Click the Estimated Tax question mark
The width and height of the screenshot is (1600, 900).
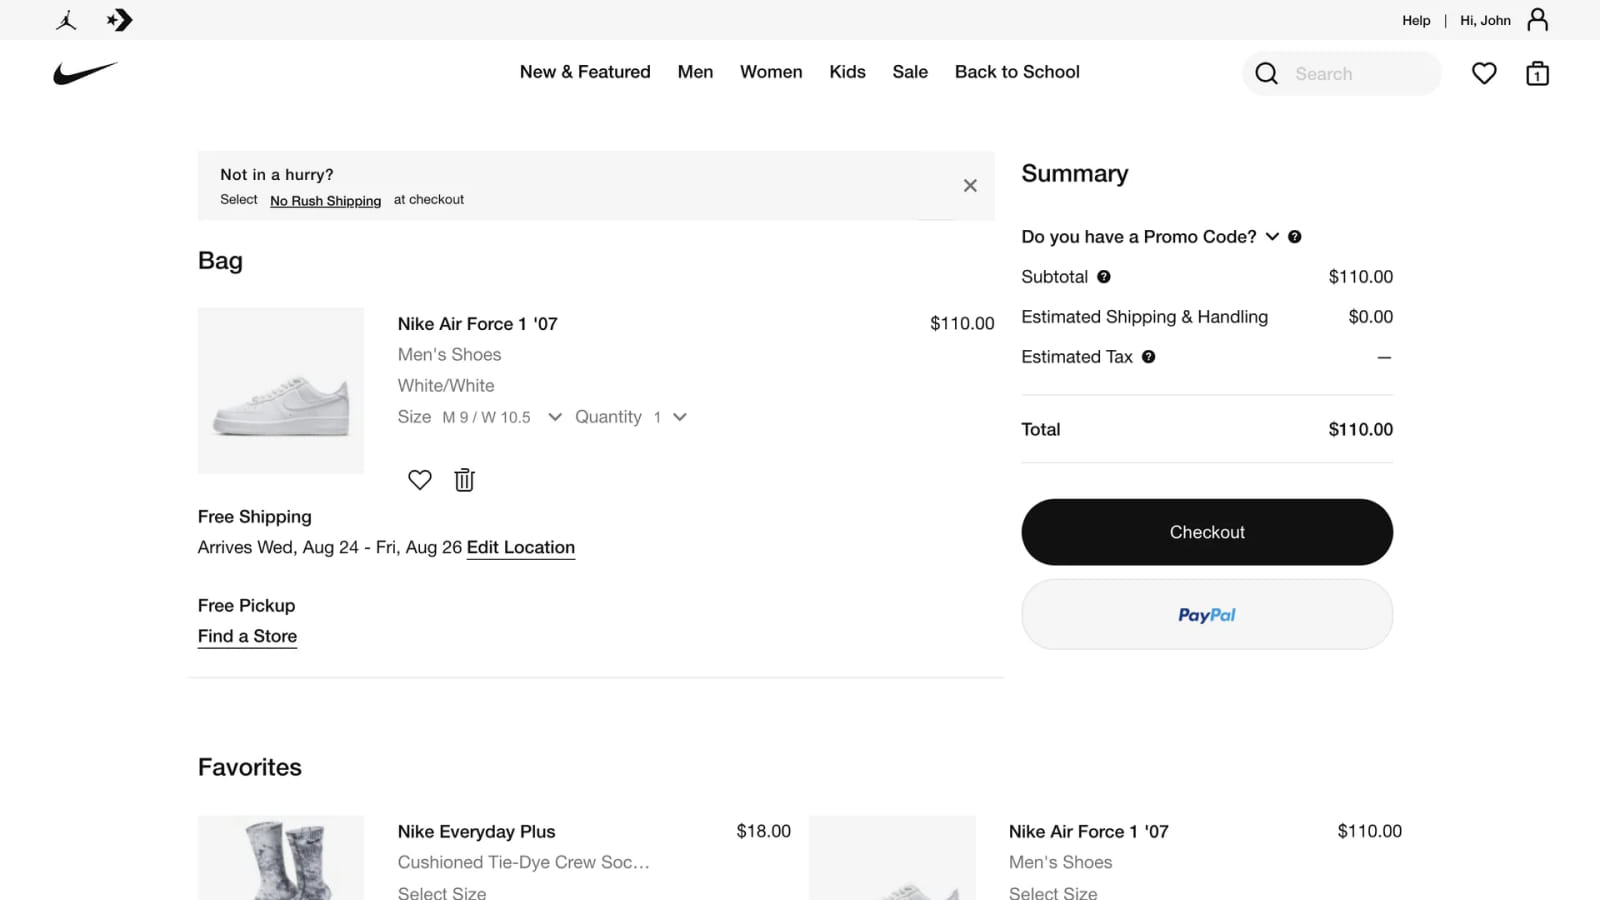pos(1148,357)
